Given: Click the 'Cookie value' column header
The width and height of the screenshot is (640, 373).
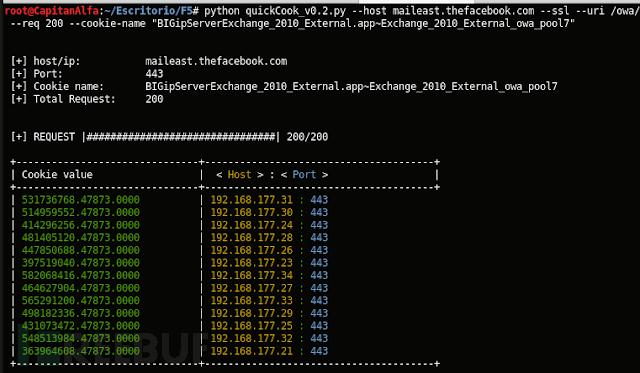Looking at the screenshot, I should [57, 175].
